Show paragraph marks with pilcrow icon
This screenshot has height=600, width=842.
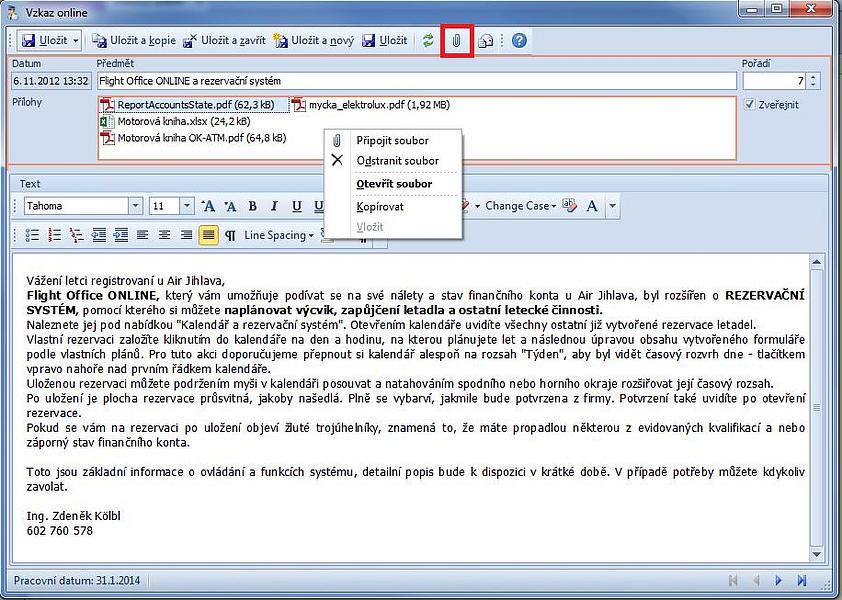click(x=230, y=235)
